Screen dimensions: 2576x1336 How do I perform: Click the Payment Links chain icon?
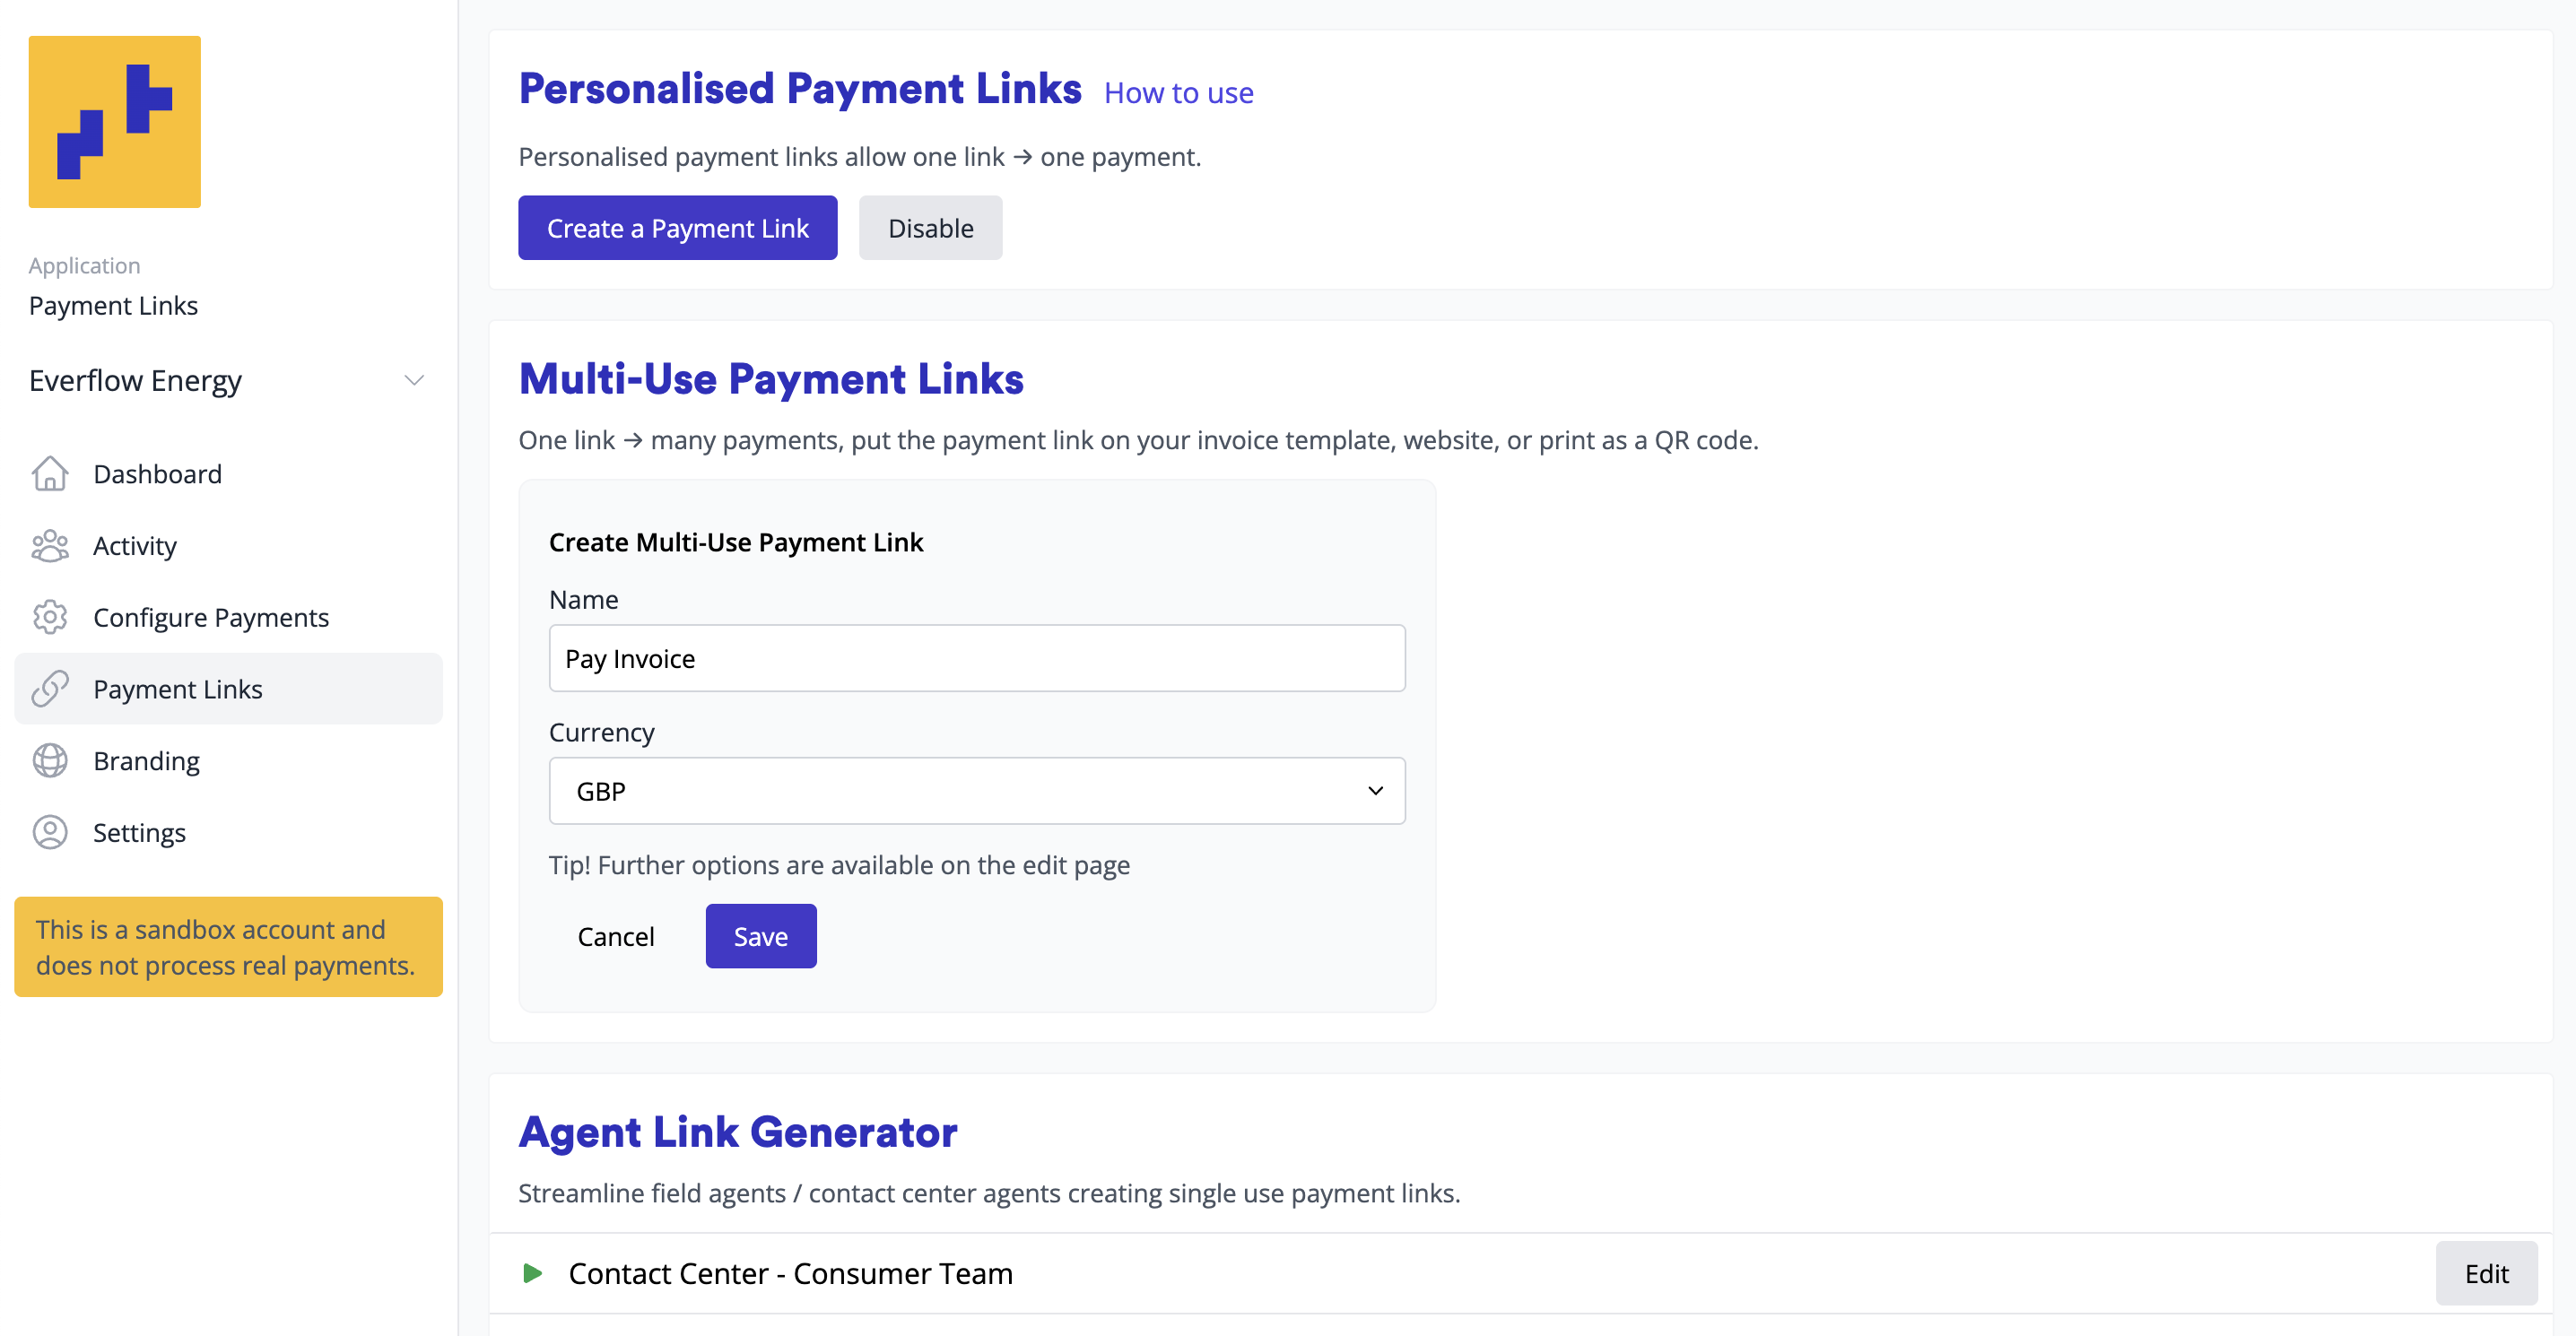pos(50,689)
